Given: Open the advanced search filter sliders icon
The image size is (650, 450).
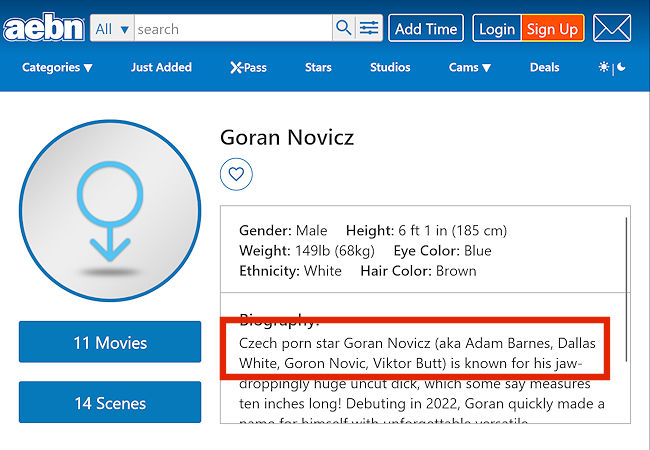Looking at the screenshot, I should [x=369, y=29].
